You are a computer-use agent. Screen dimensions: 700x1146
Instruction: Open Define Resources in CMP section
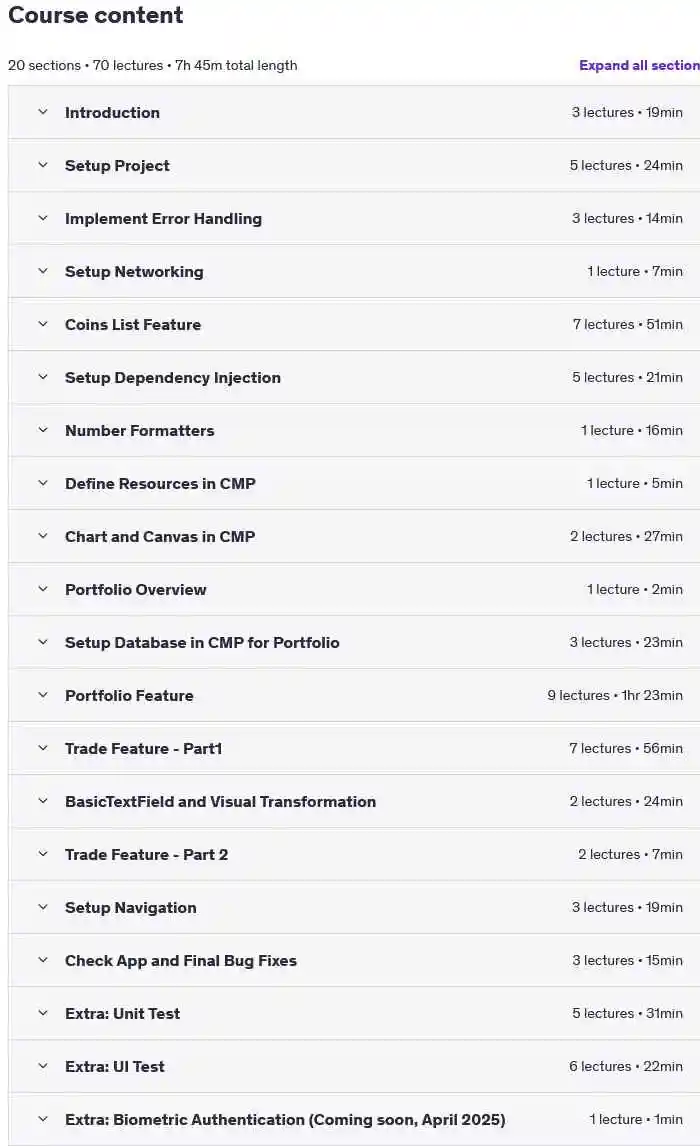[354, 483]
